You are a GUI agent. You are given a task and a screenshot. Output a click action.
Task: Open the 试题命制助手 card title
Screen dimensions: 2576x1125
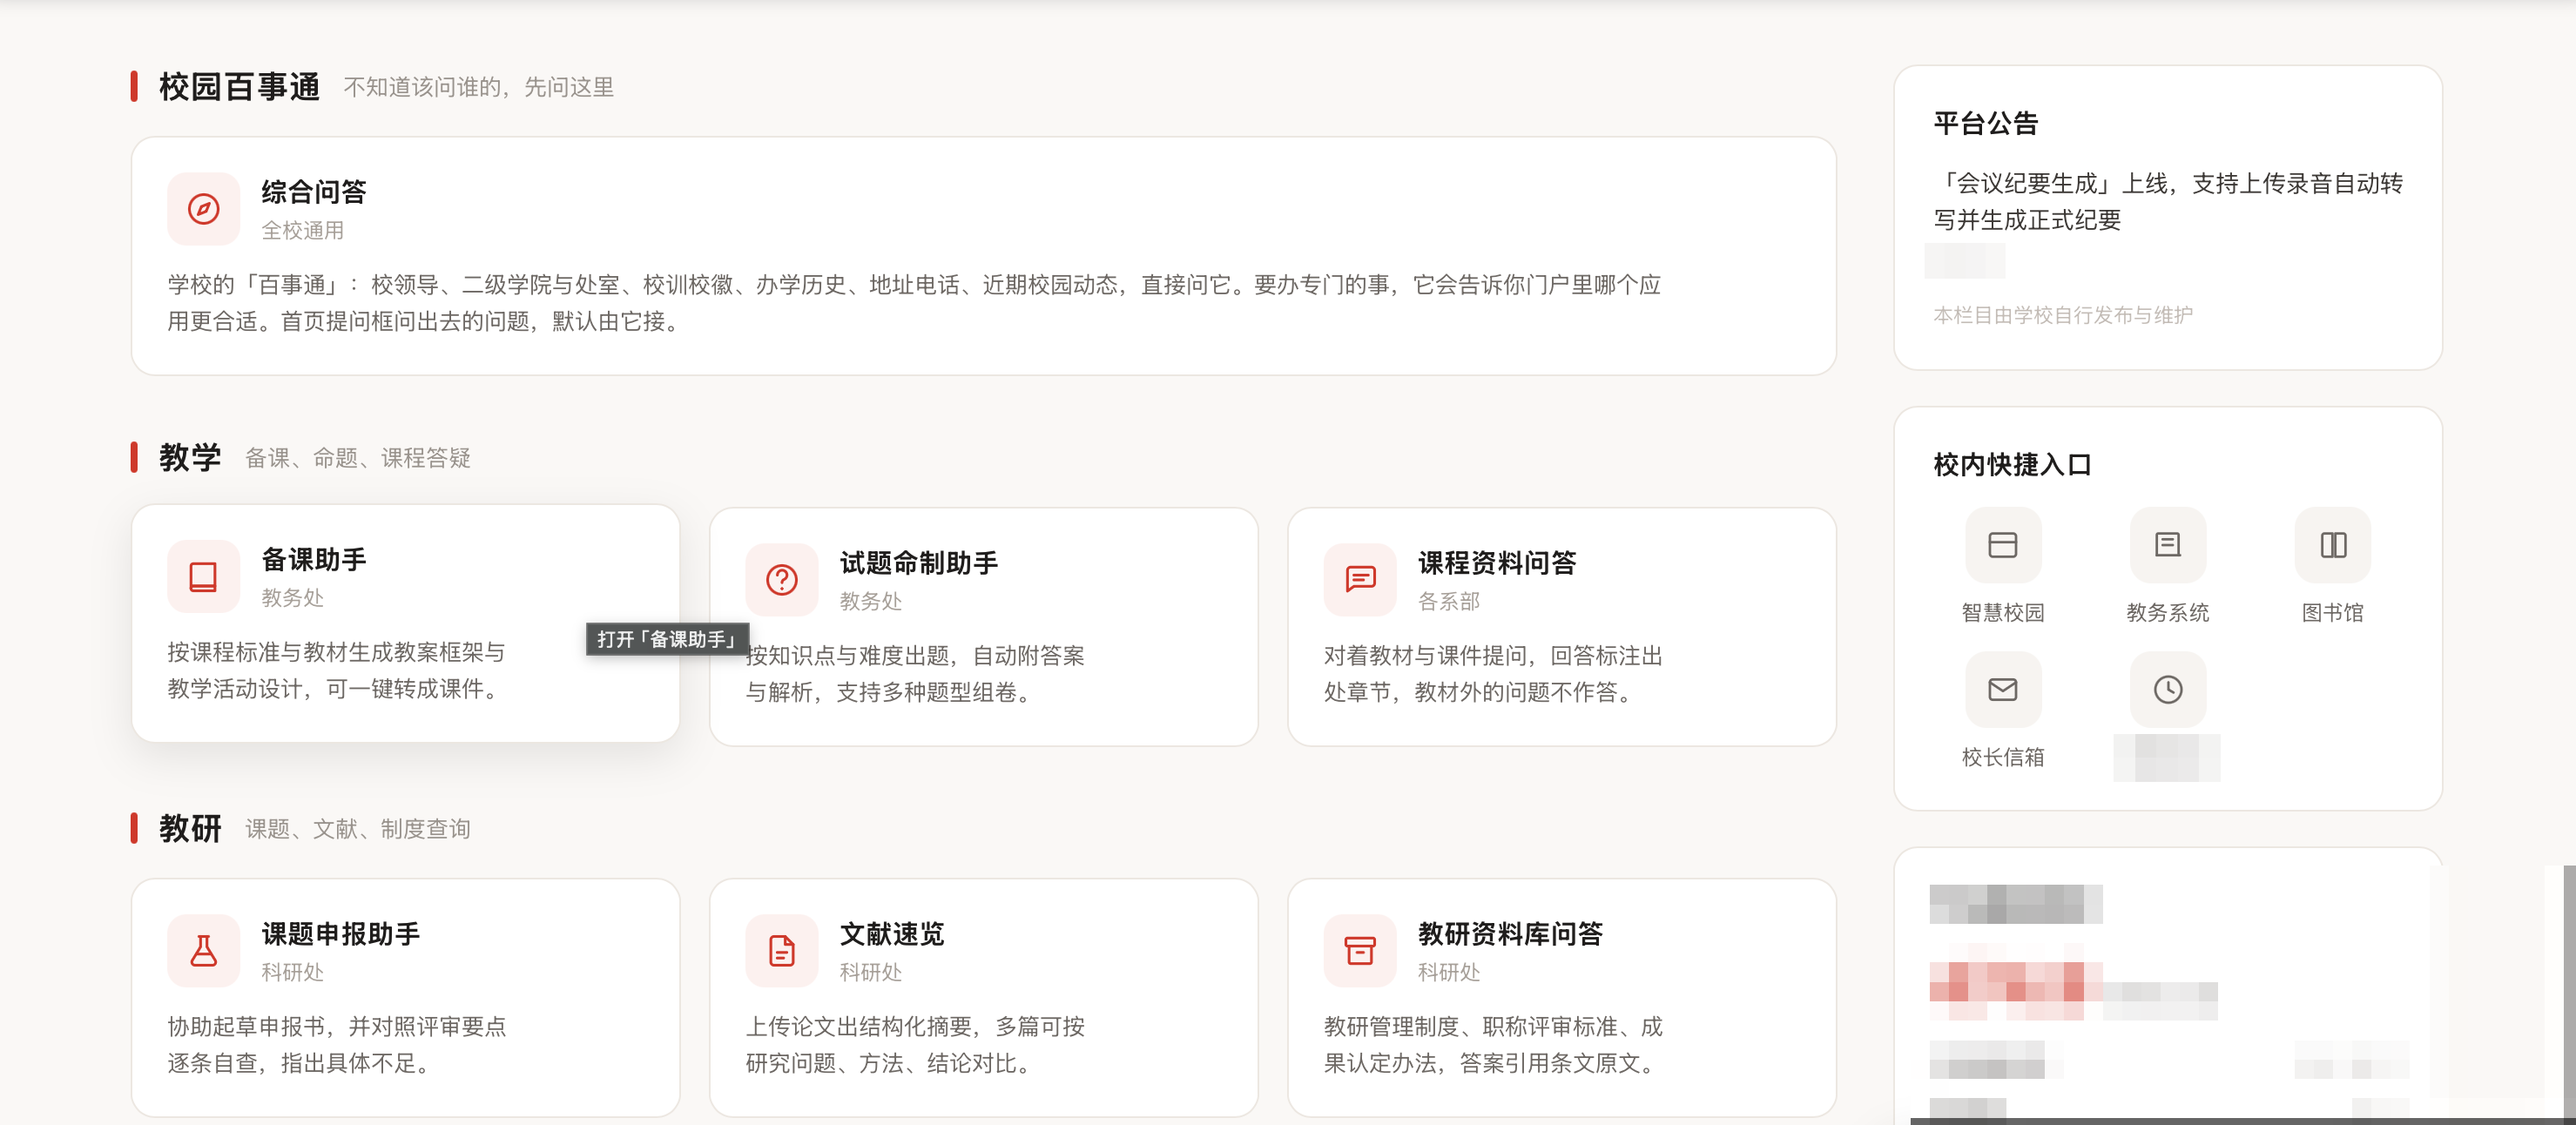(918, 563)
